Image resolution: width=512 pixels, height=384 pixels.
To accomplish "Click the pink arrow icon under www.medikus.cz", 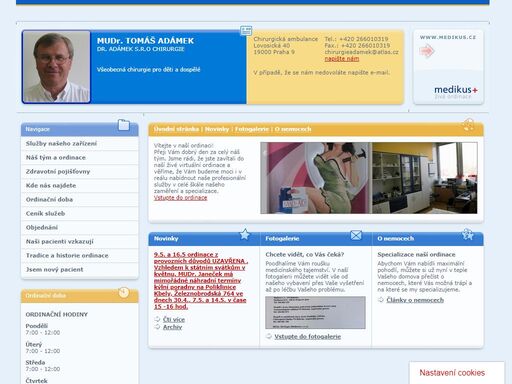I will [x=427, y=51].
